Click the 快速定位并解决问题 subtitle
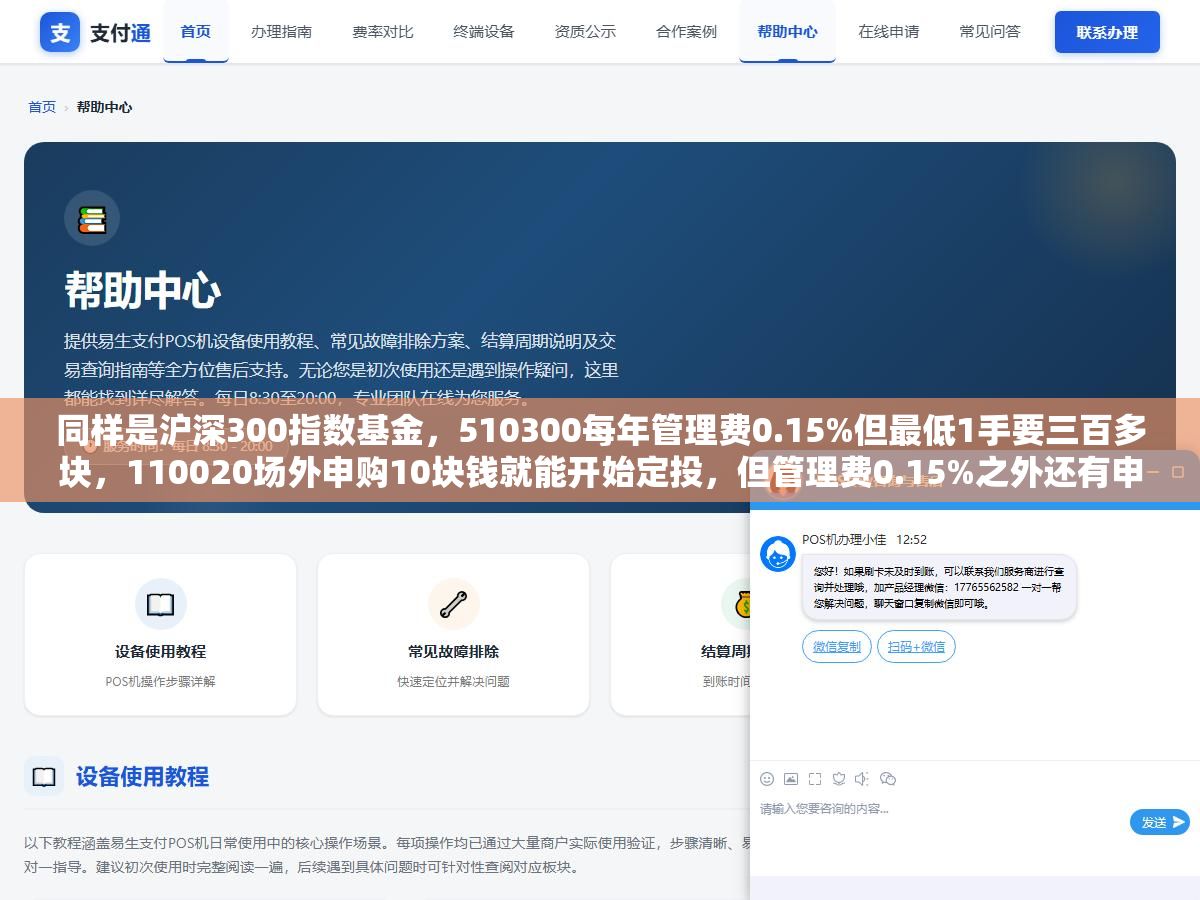 pyautogui.click(x=453, y=681)
